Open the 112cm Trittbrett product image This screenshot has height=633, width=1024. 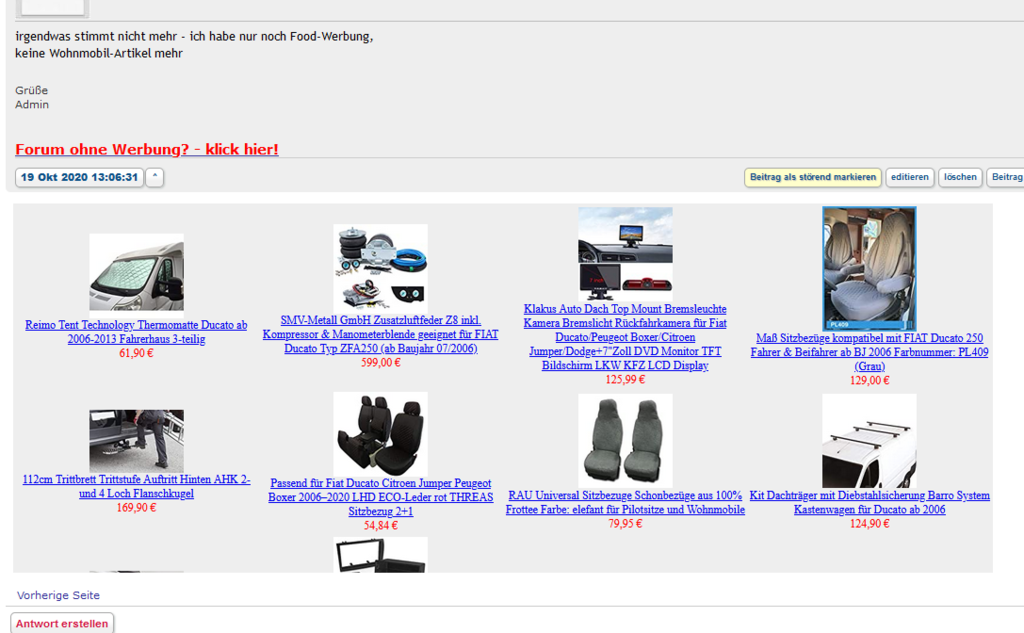136,441
